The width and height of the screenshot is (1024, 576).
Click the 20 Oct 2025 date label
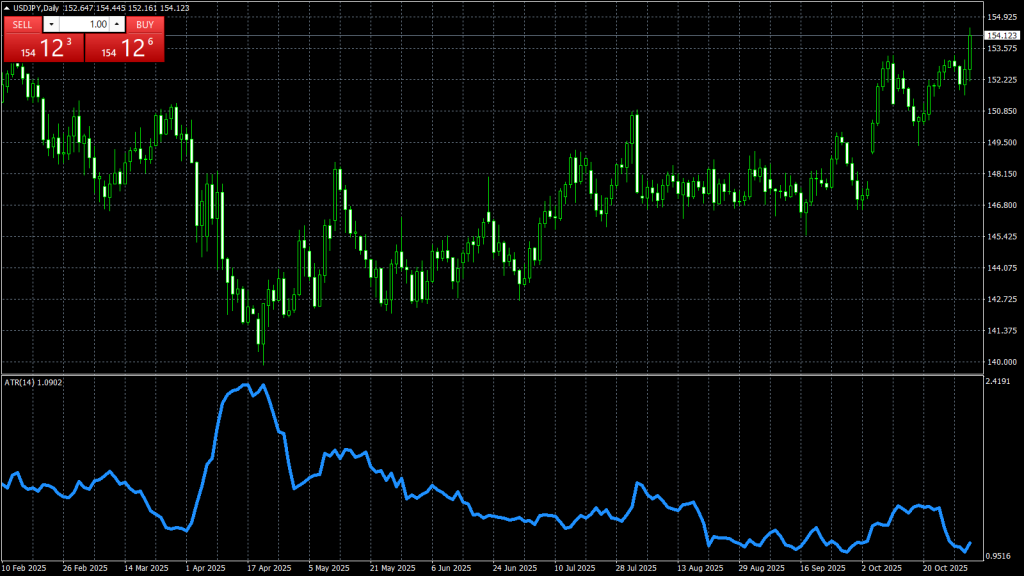943,568
